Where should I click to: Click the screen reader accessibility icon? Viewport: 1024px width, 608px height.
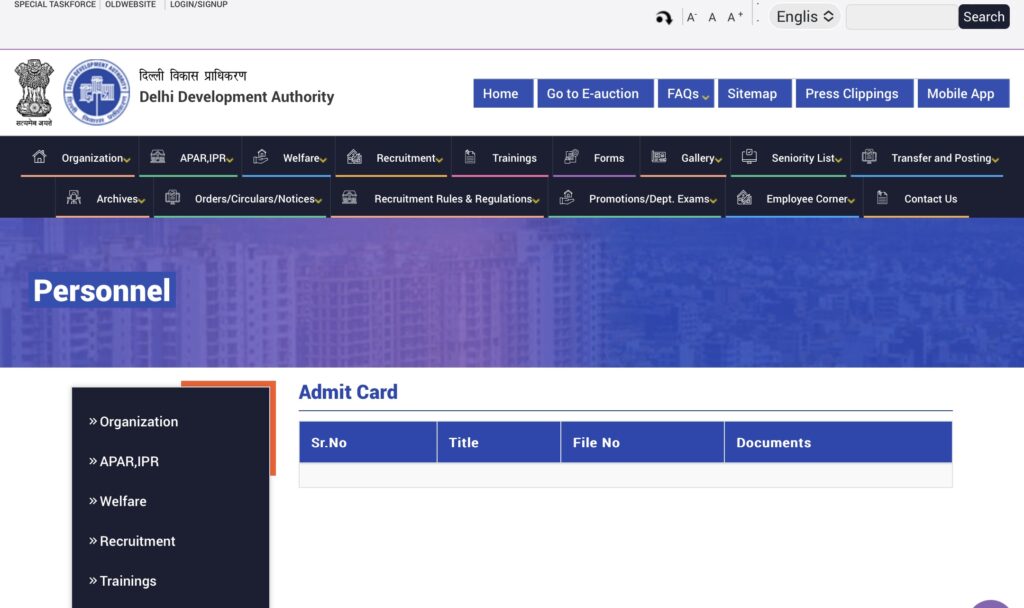[x=664, y=18]
